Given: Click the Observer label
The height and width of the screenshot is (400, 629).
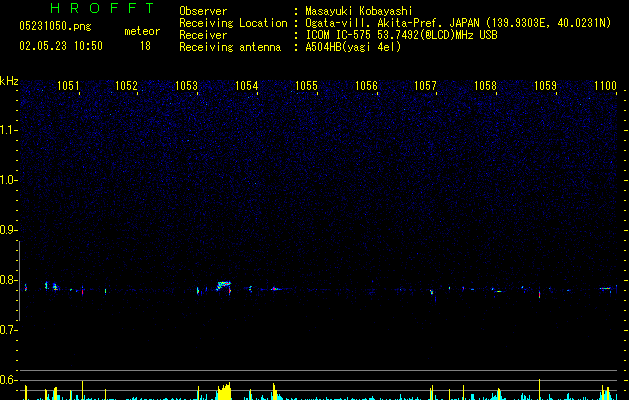Looking at the screenshot, I should [x=203, y=11].
